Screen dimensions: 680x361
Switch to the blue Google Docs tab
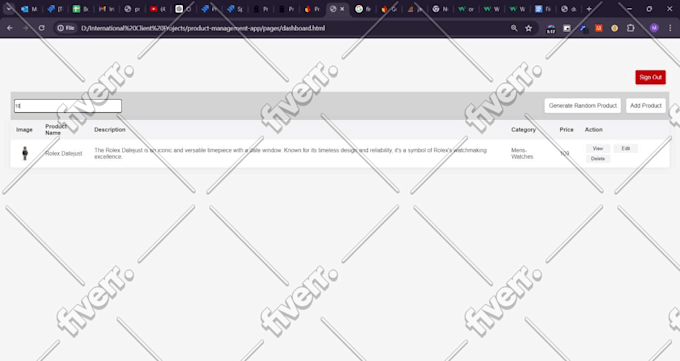[x=543, y=9]
